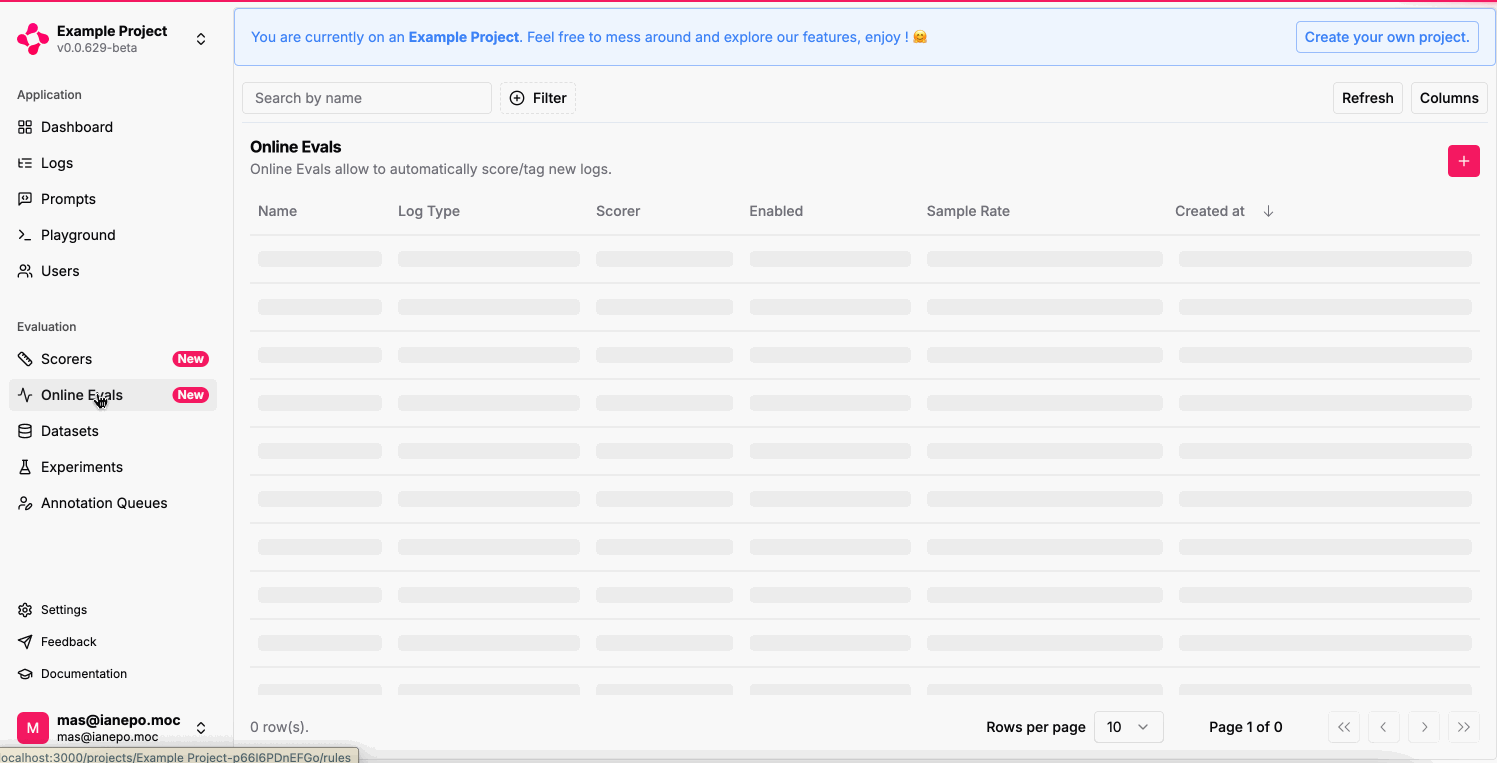Open the Settings label
This screenshot has height=763, width=1497.
click(x=64, y=610)
